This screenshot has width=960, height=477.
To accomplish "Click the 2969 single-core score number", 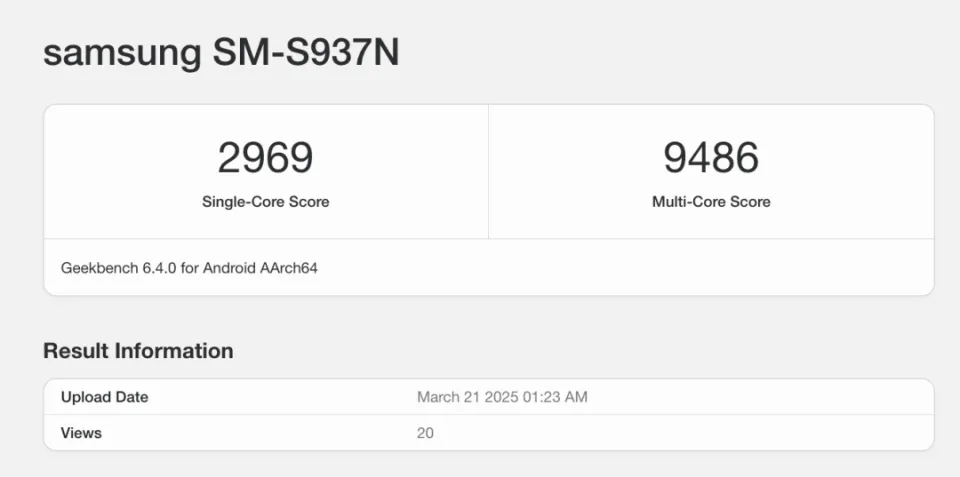I will [265, 158].
